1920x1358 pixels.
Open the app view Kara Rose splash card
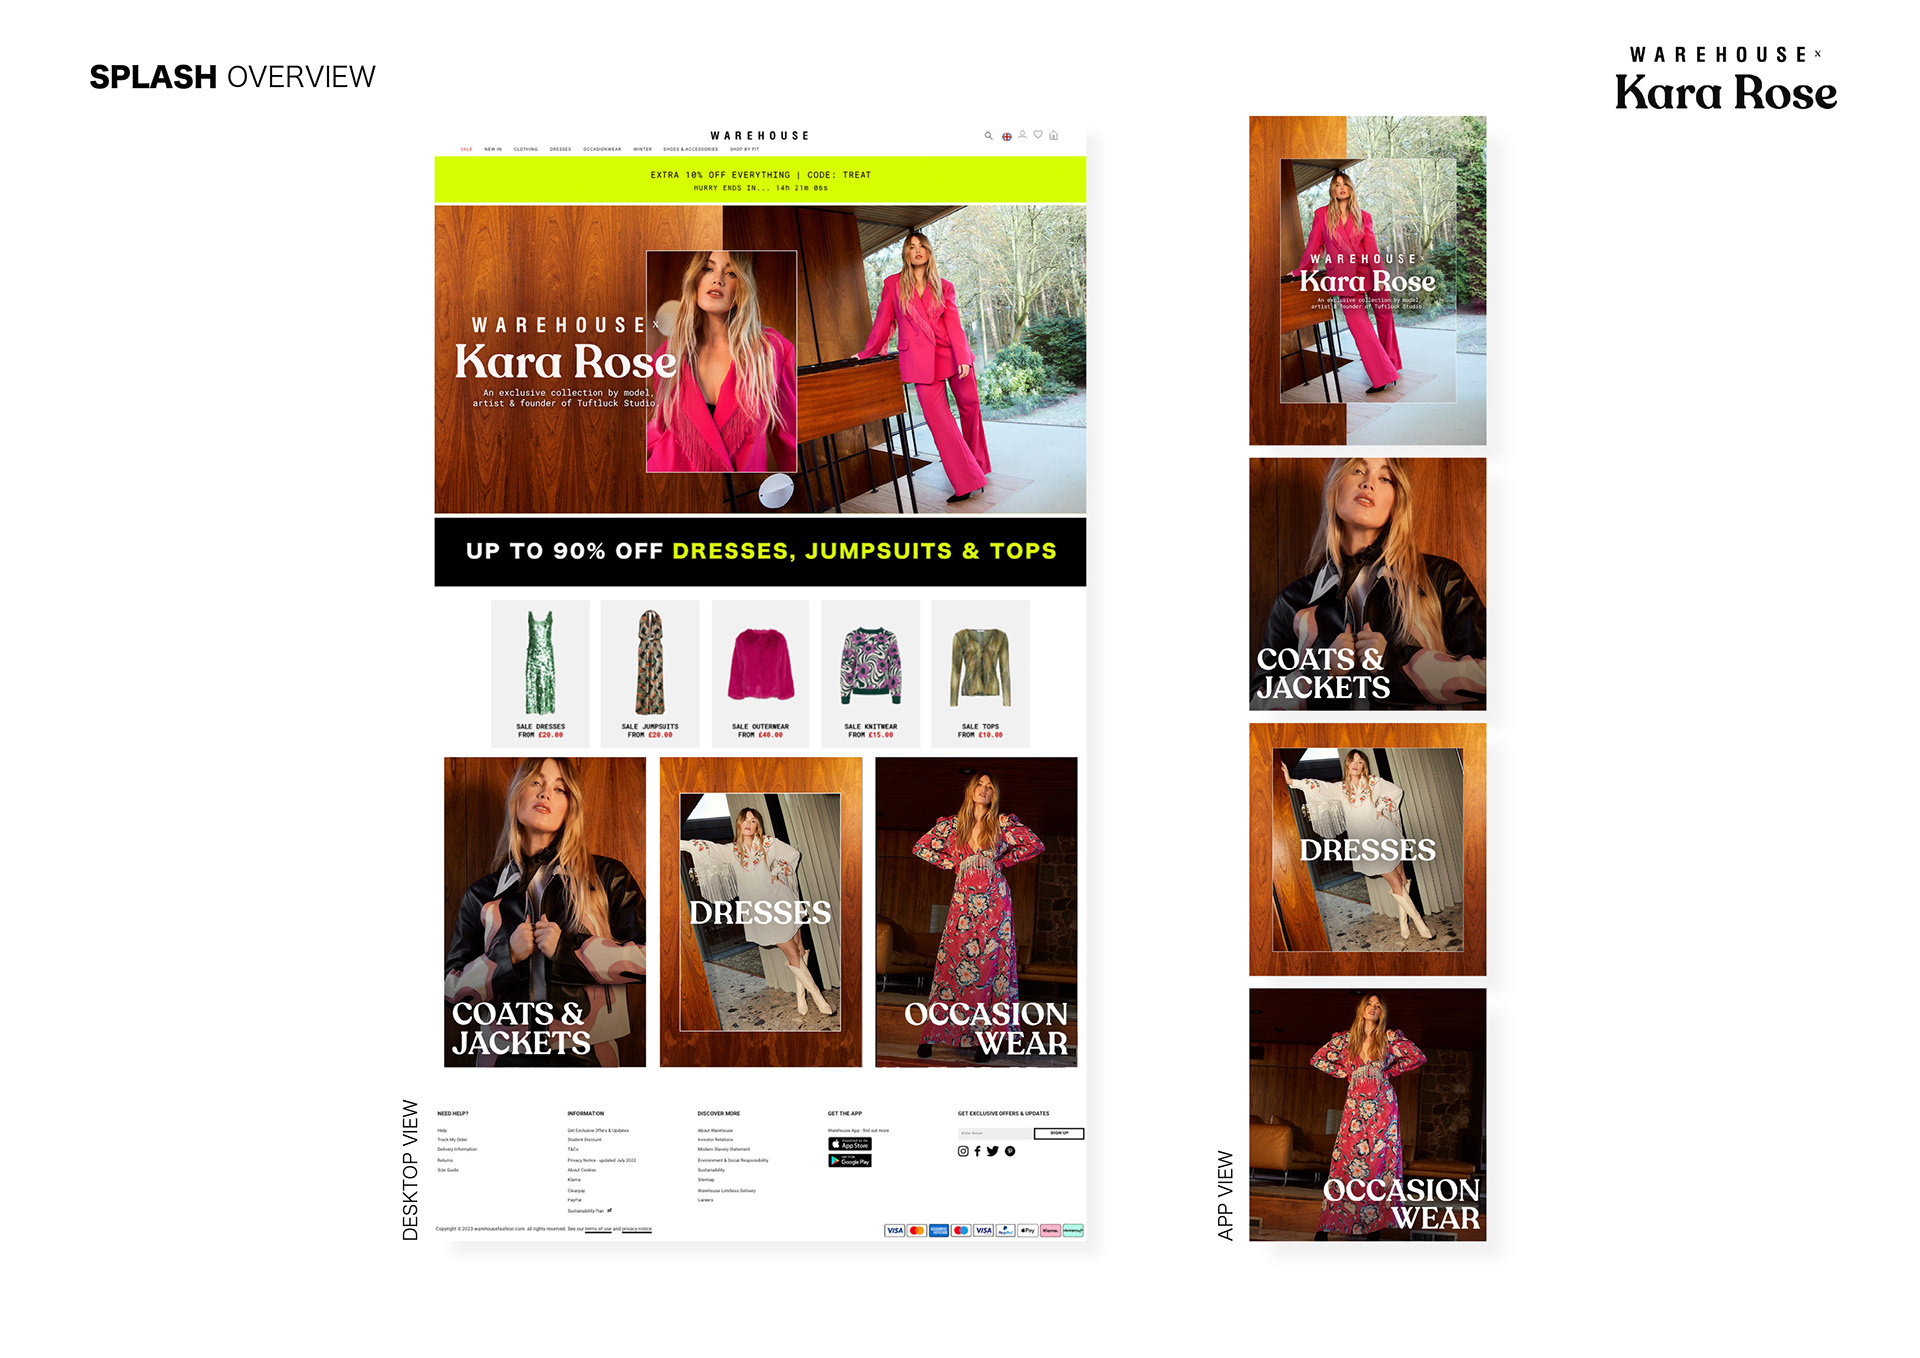1367,280
